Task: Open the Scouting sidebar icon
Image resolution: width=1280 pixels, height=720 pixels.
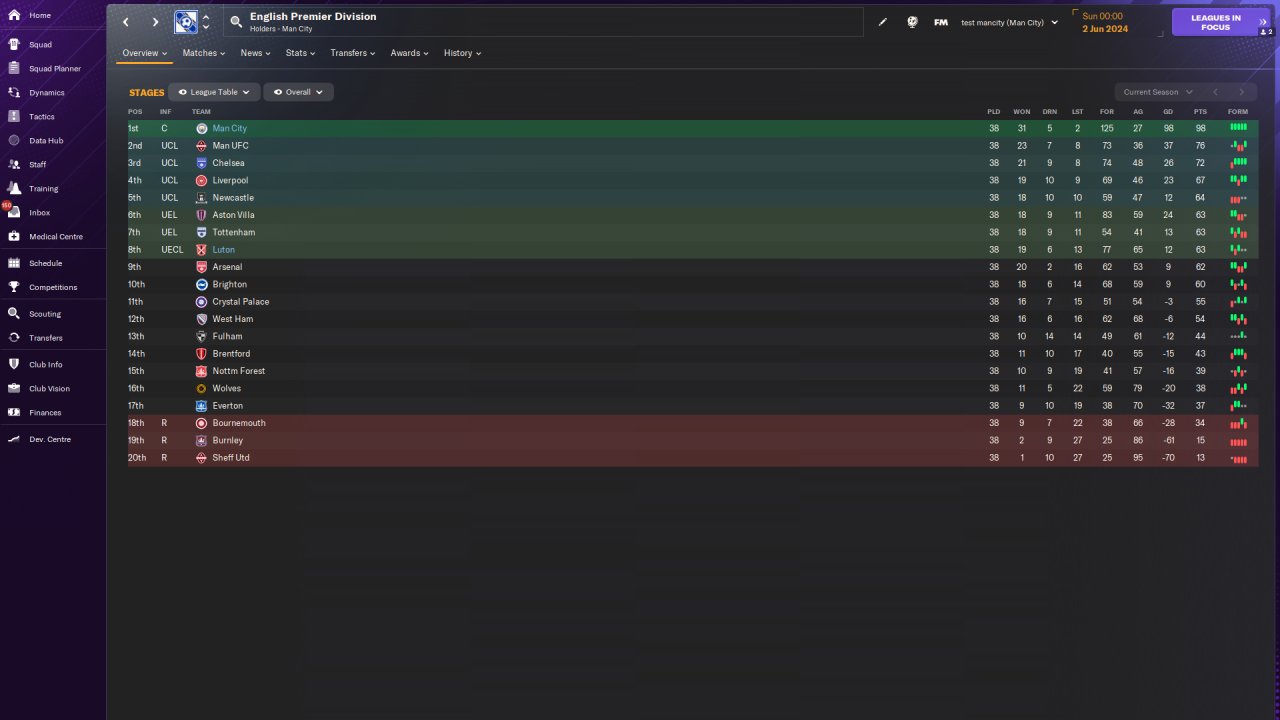Action: pos(14,313)
